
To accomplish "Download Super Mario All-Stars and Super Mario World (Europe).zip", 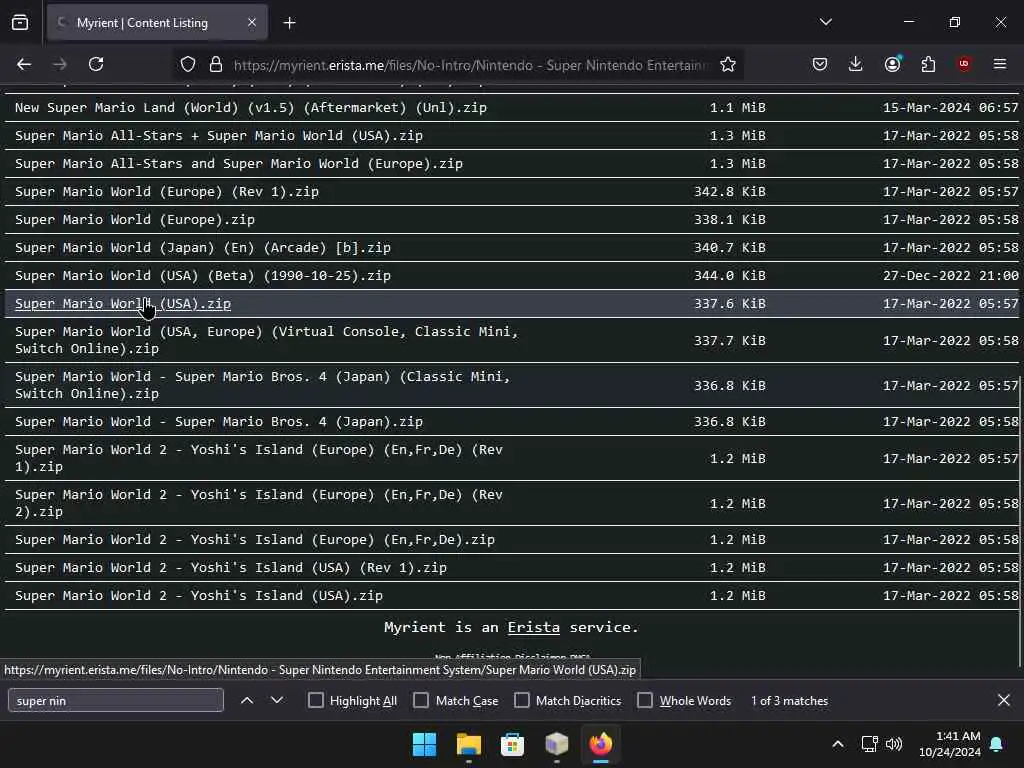I will tap(239, 164).
